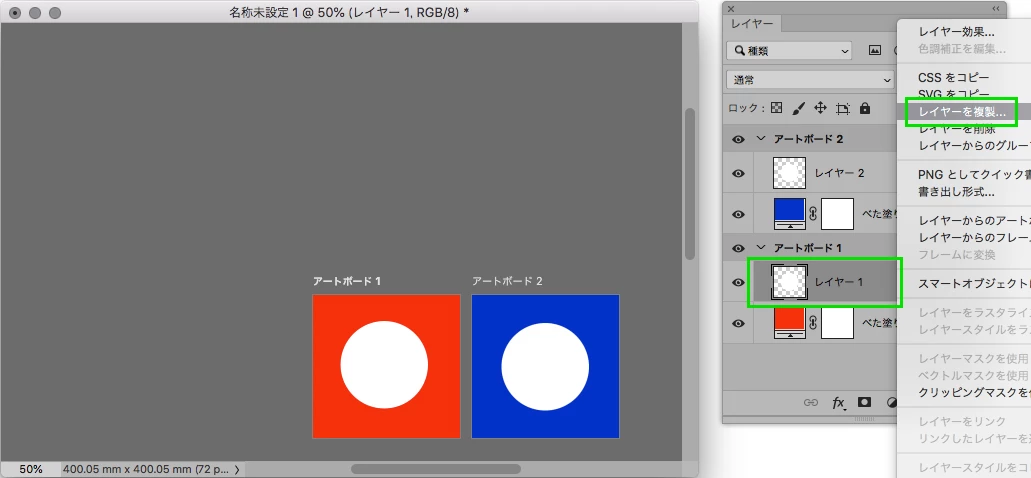This screenshot has width=1031, height=478.
Task: Select the アートボード 1 group row name
Action: (808, 247)
